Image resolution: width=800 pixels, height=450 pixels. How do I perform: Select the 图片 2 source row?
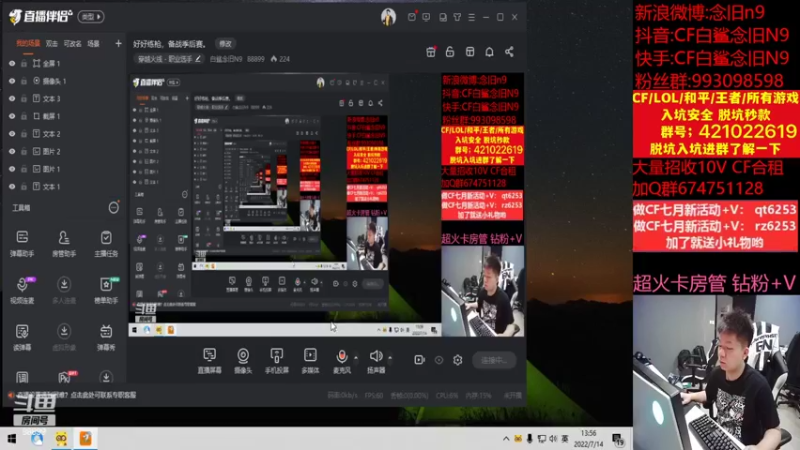(64, 152)
